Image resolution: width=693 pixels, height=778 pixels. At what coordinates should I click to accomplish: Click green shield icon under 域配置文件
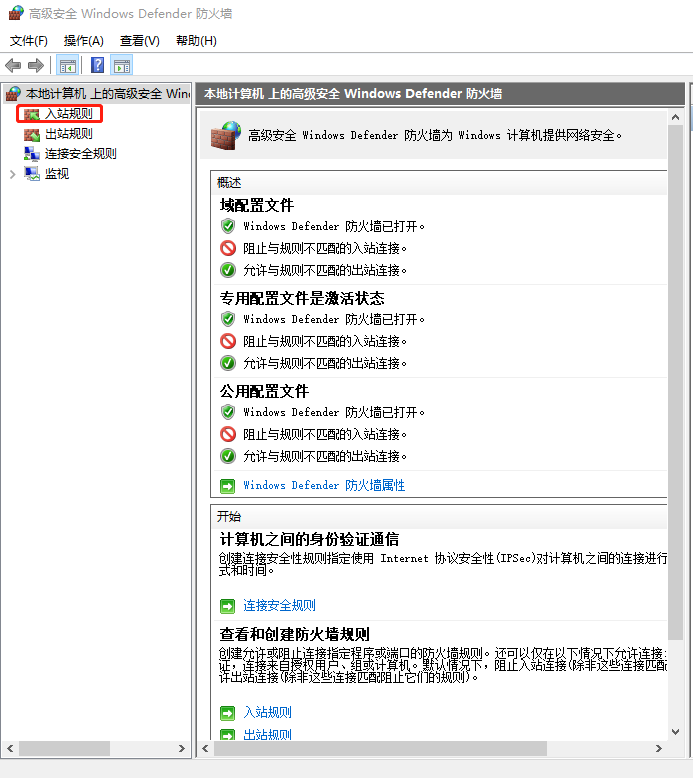228,226
